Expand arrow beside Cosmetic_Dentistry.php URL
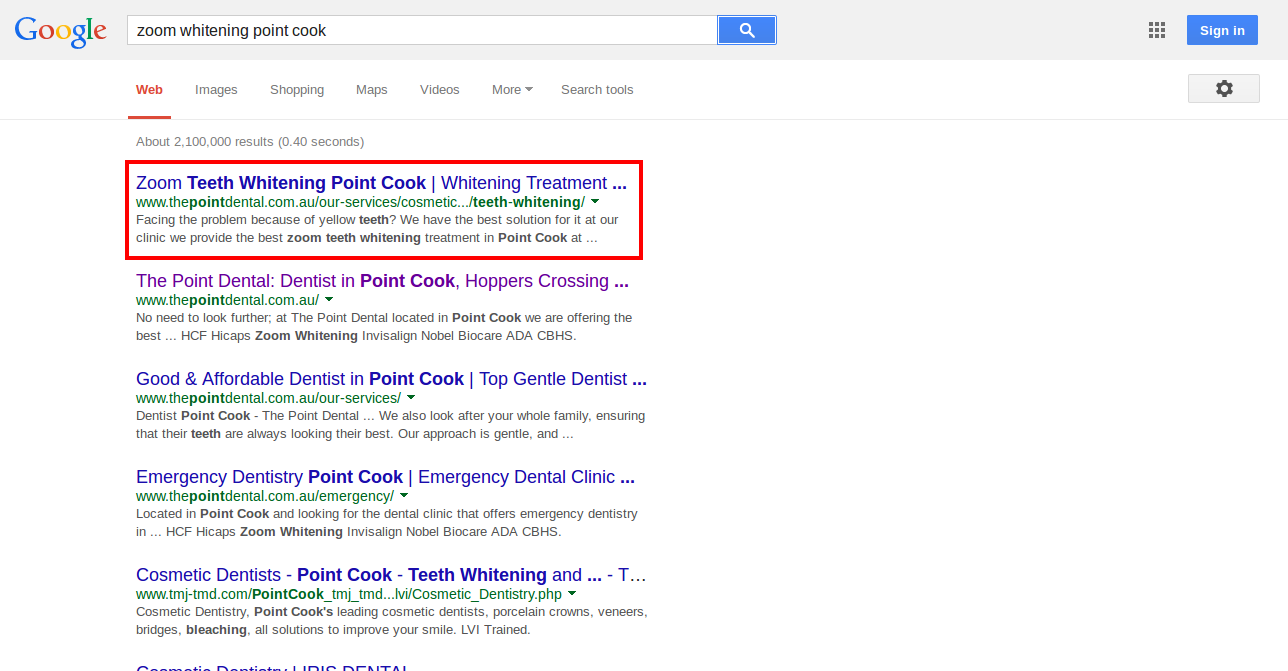1288x671 pixels. pyautogui.click(x=572, y=594)
